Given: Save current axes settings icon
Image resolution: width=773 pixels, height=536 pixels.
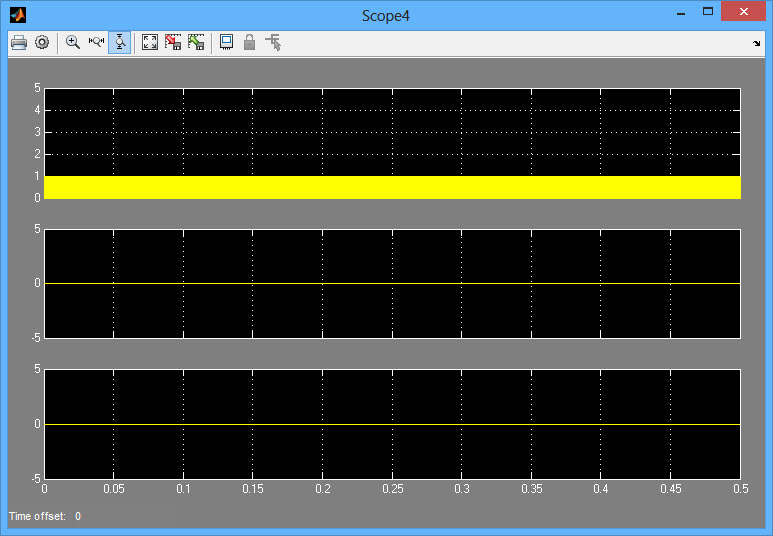Looking at the screenshot, I should (173, 42).
